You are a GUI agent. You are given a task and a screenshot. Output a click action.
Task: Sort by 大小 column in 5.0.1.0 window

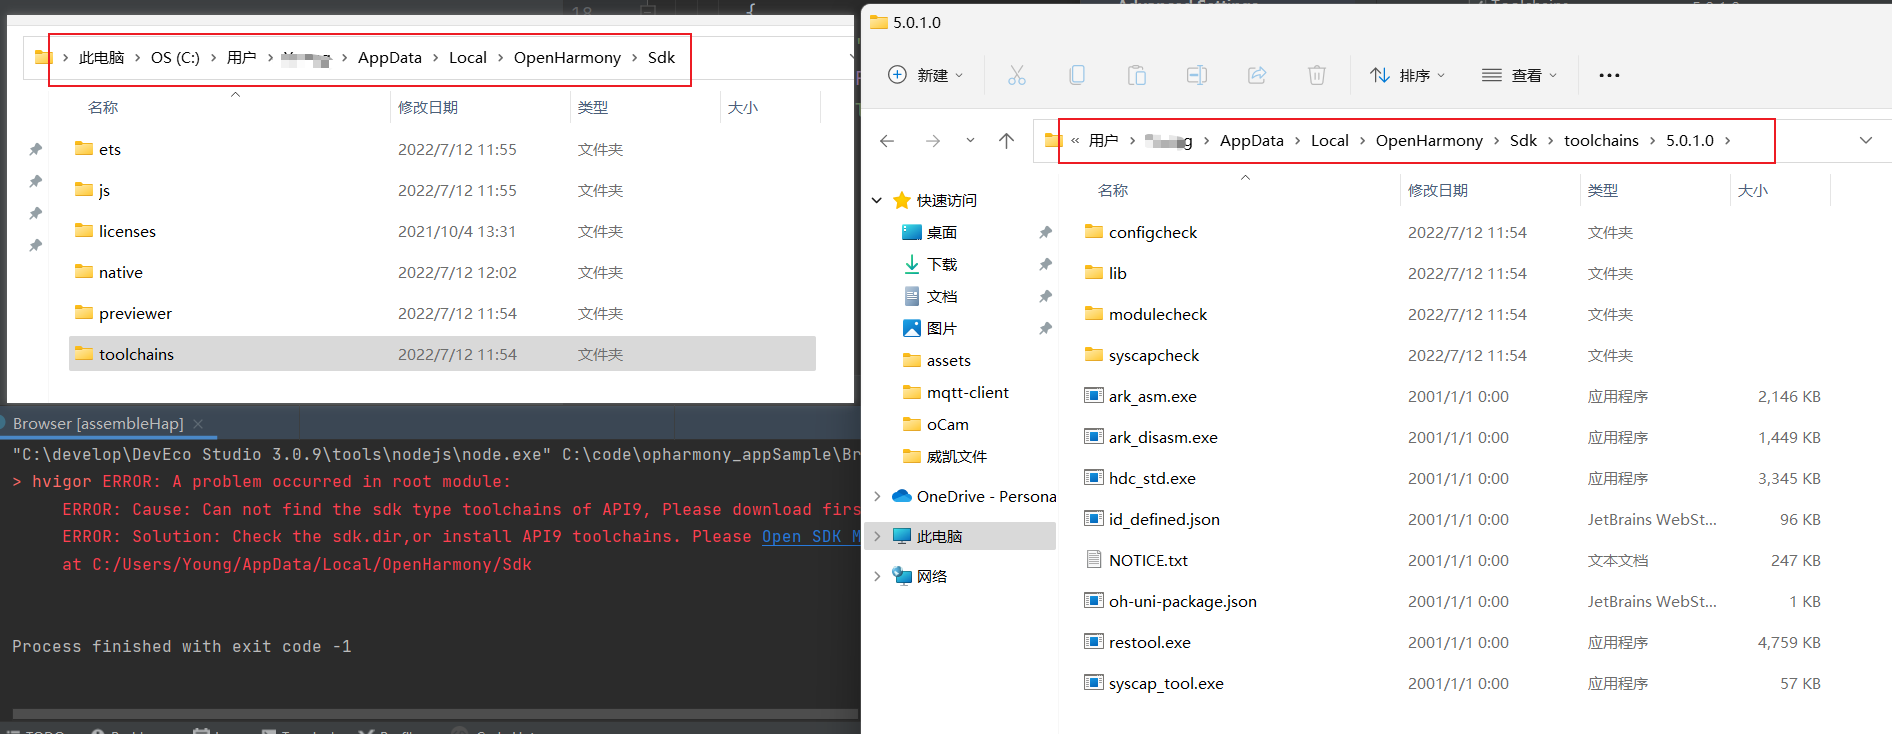(1753, 190)
